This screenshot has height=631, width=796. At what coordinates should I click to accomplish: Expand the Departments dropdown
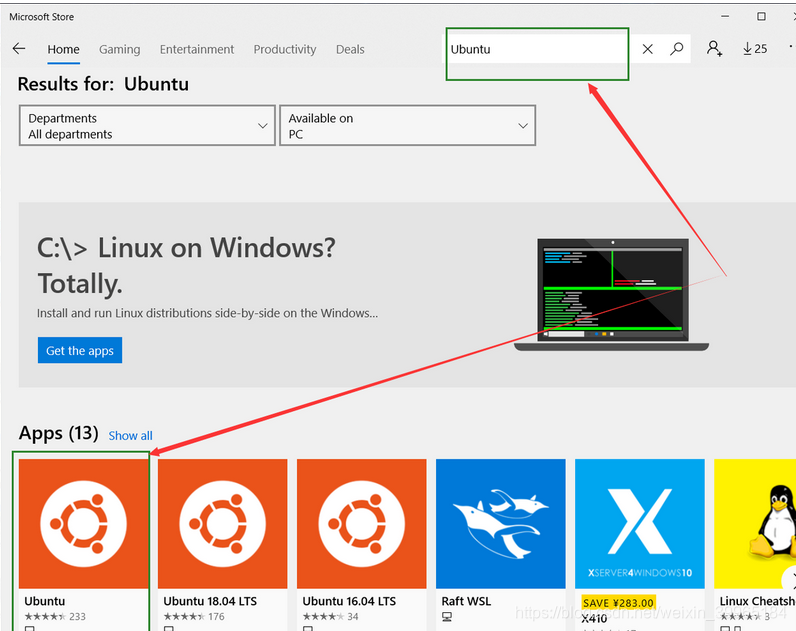[147, 125]
